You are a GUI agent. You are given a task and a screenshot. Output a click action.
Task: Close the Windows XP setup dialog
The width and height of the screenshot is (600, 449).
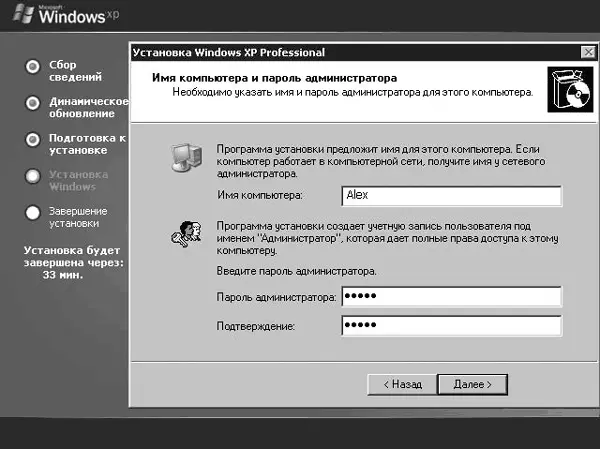(586, 52)
